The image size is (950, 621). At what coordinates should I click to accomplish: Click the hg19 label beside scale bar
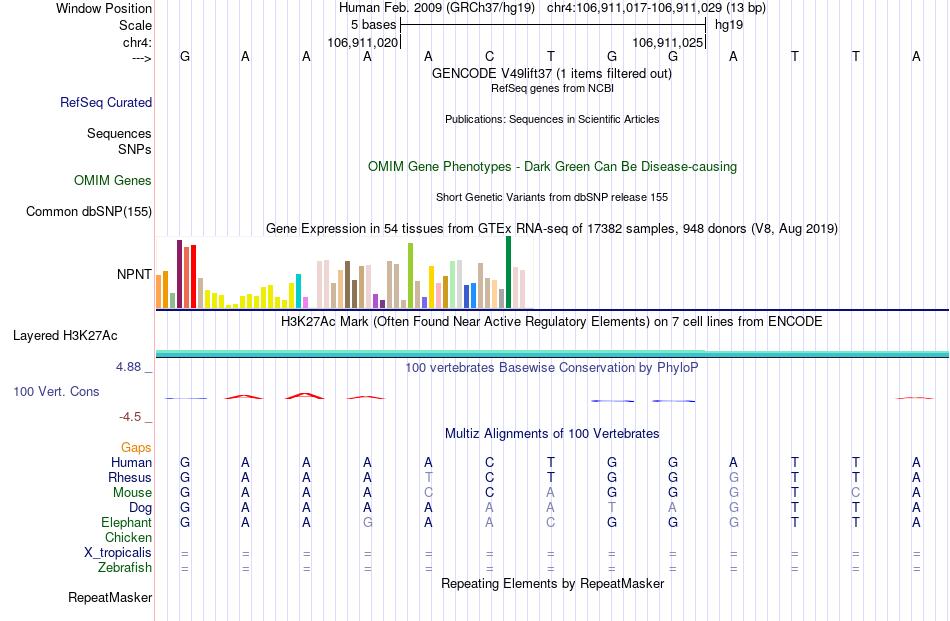pyautogui.click(x=729, y=25)
